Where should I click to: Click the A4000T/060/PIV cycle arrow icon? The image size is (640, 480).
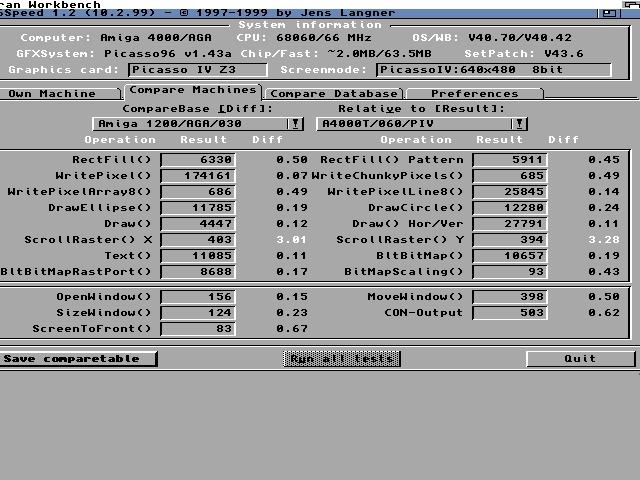click(519, 124)
